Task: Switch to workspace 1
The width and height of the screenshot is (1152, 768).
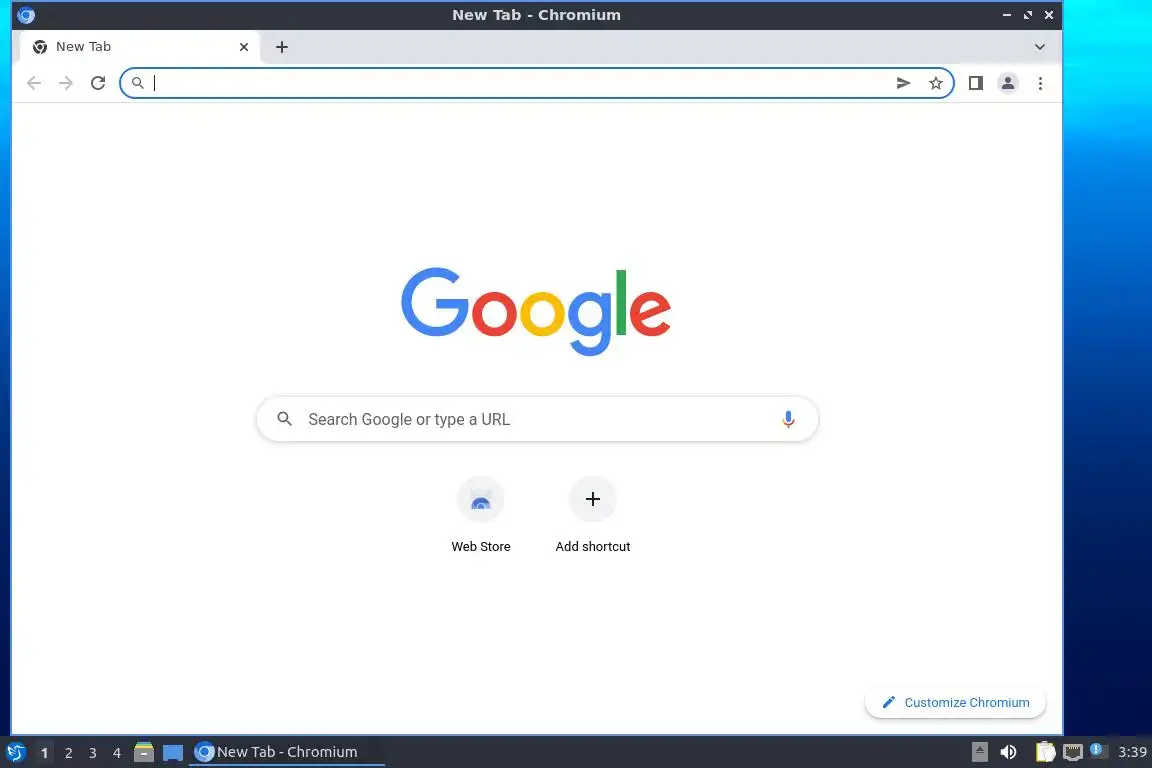Action: 44,753
